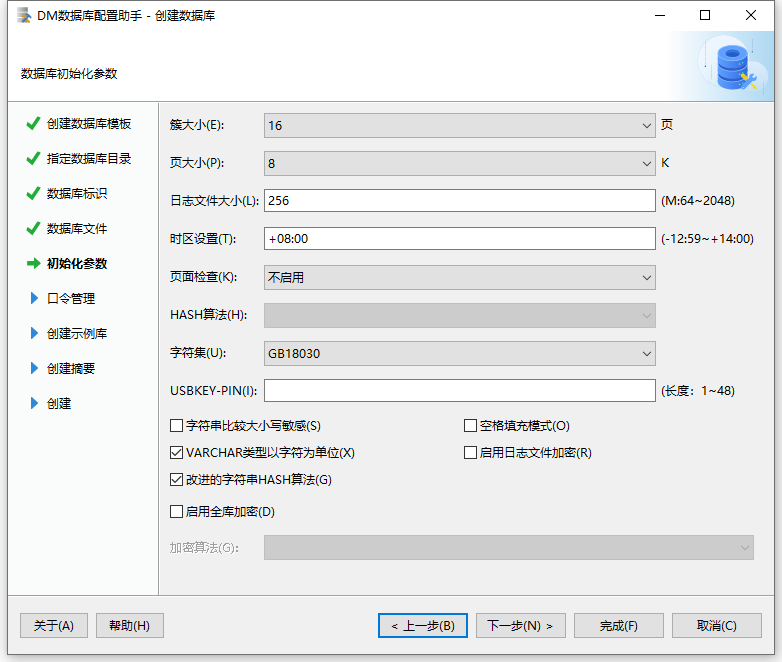Click the database icon in the header banner
The image size is (782, 662).
(x=734, y=66)
